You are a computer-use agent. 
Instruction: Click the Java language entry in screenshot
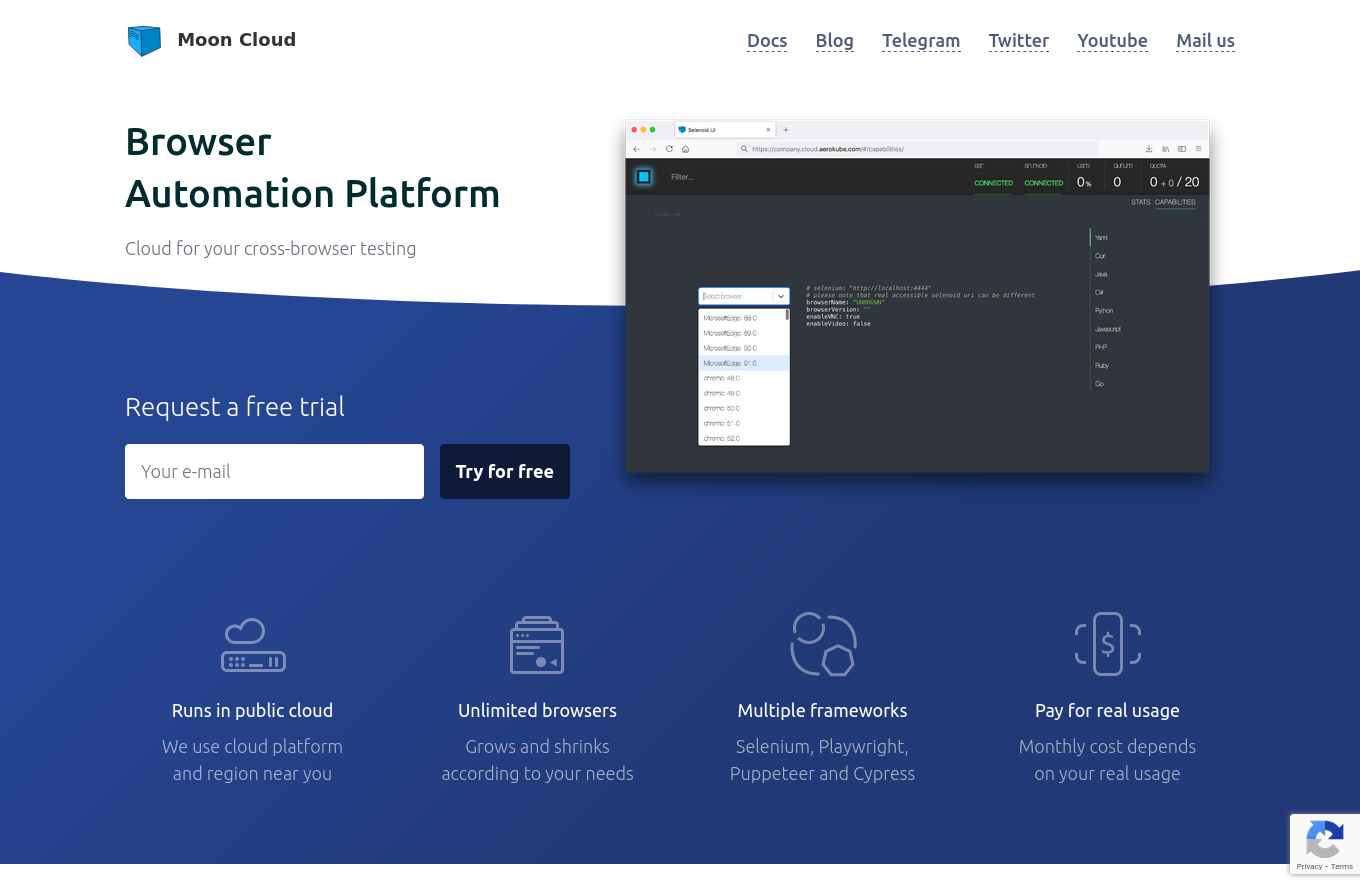pos(1101,274)
